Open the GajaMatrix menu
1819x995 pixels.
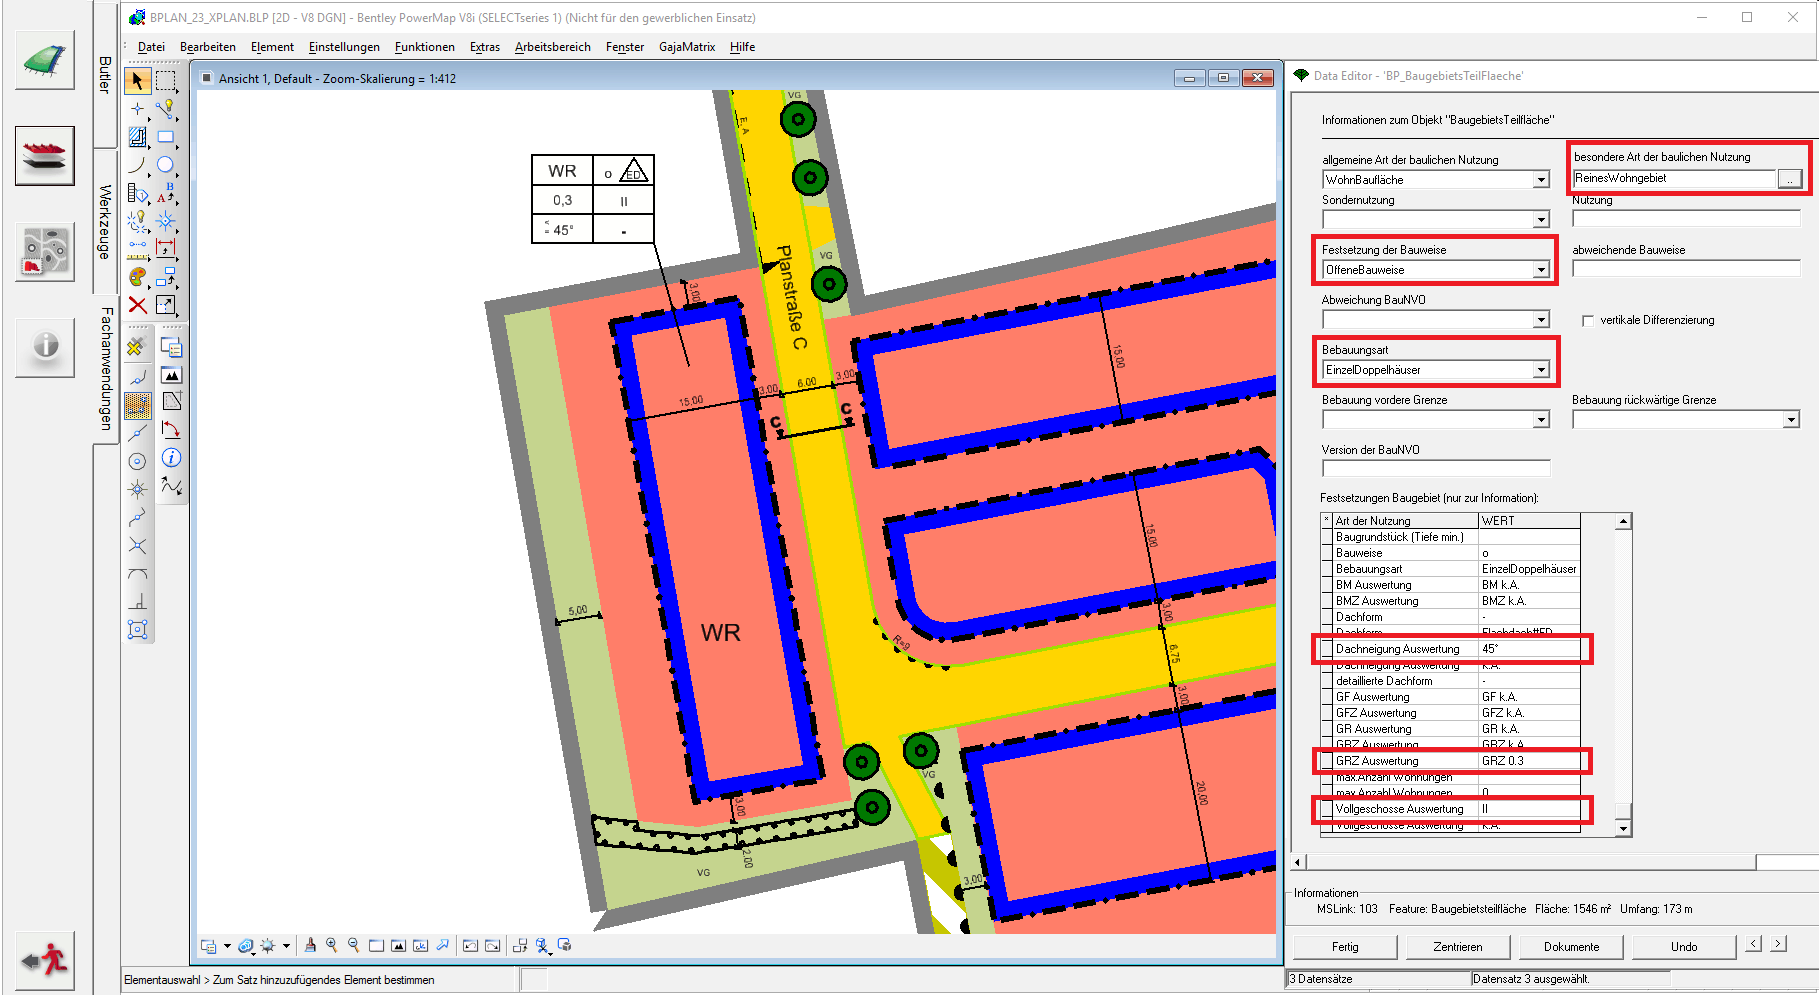(687, 47)
